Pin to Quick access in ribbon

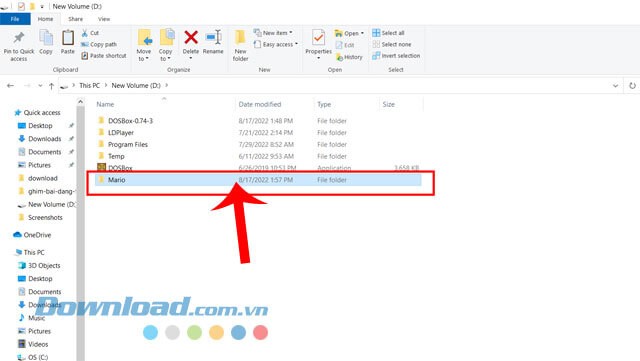pos(19,47)
